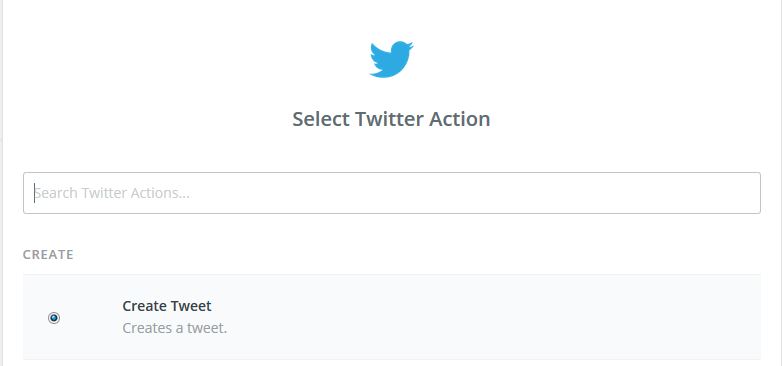
Task: Click the Twitter bird's beak
Action: pyautogui.click(x=411, y=47)
